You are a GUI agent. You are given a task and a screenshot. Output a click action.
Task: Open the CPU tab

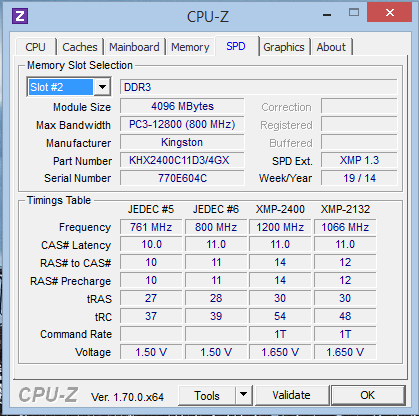click(36, 47)
